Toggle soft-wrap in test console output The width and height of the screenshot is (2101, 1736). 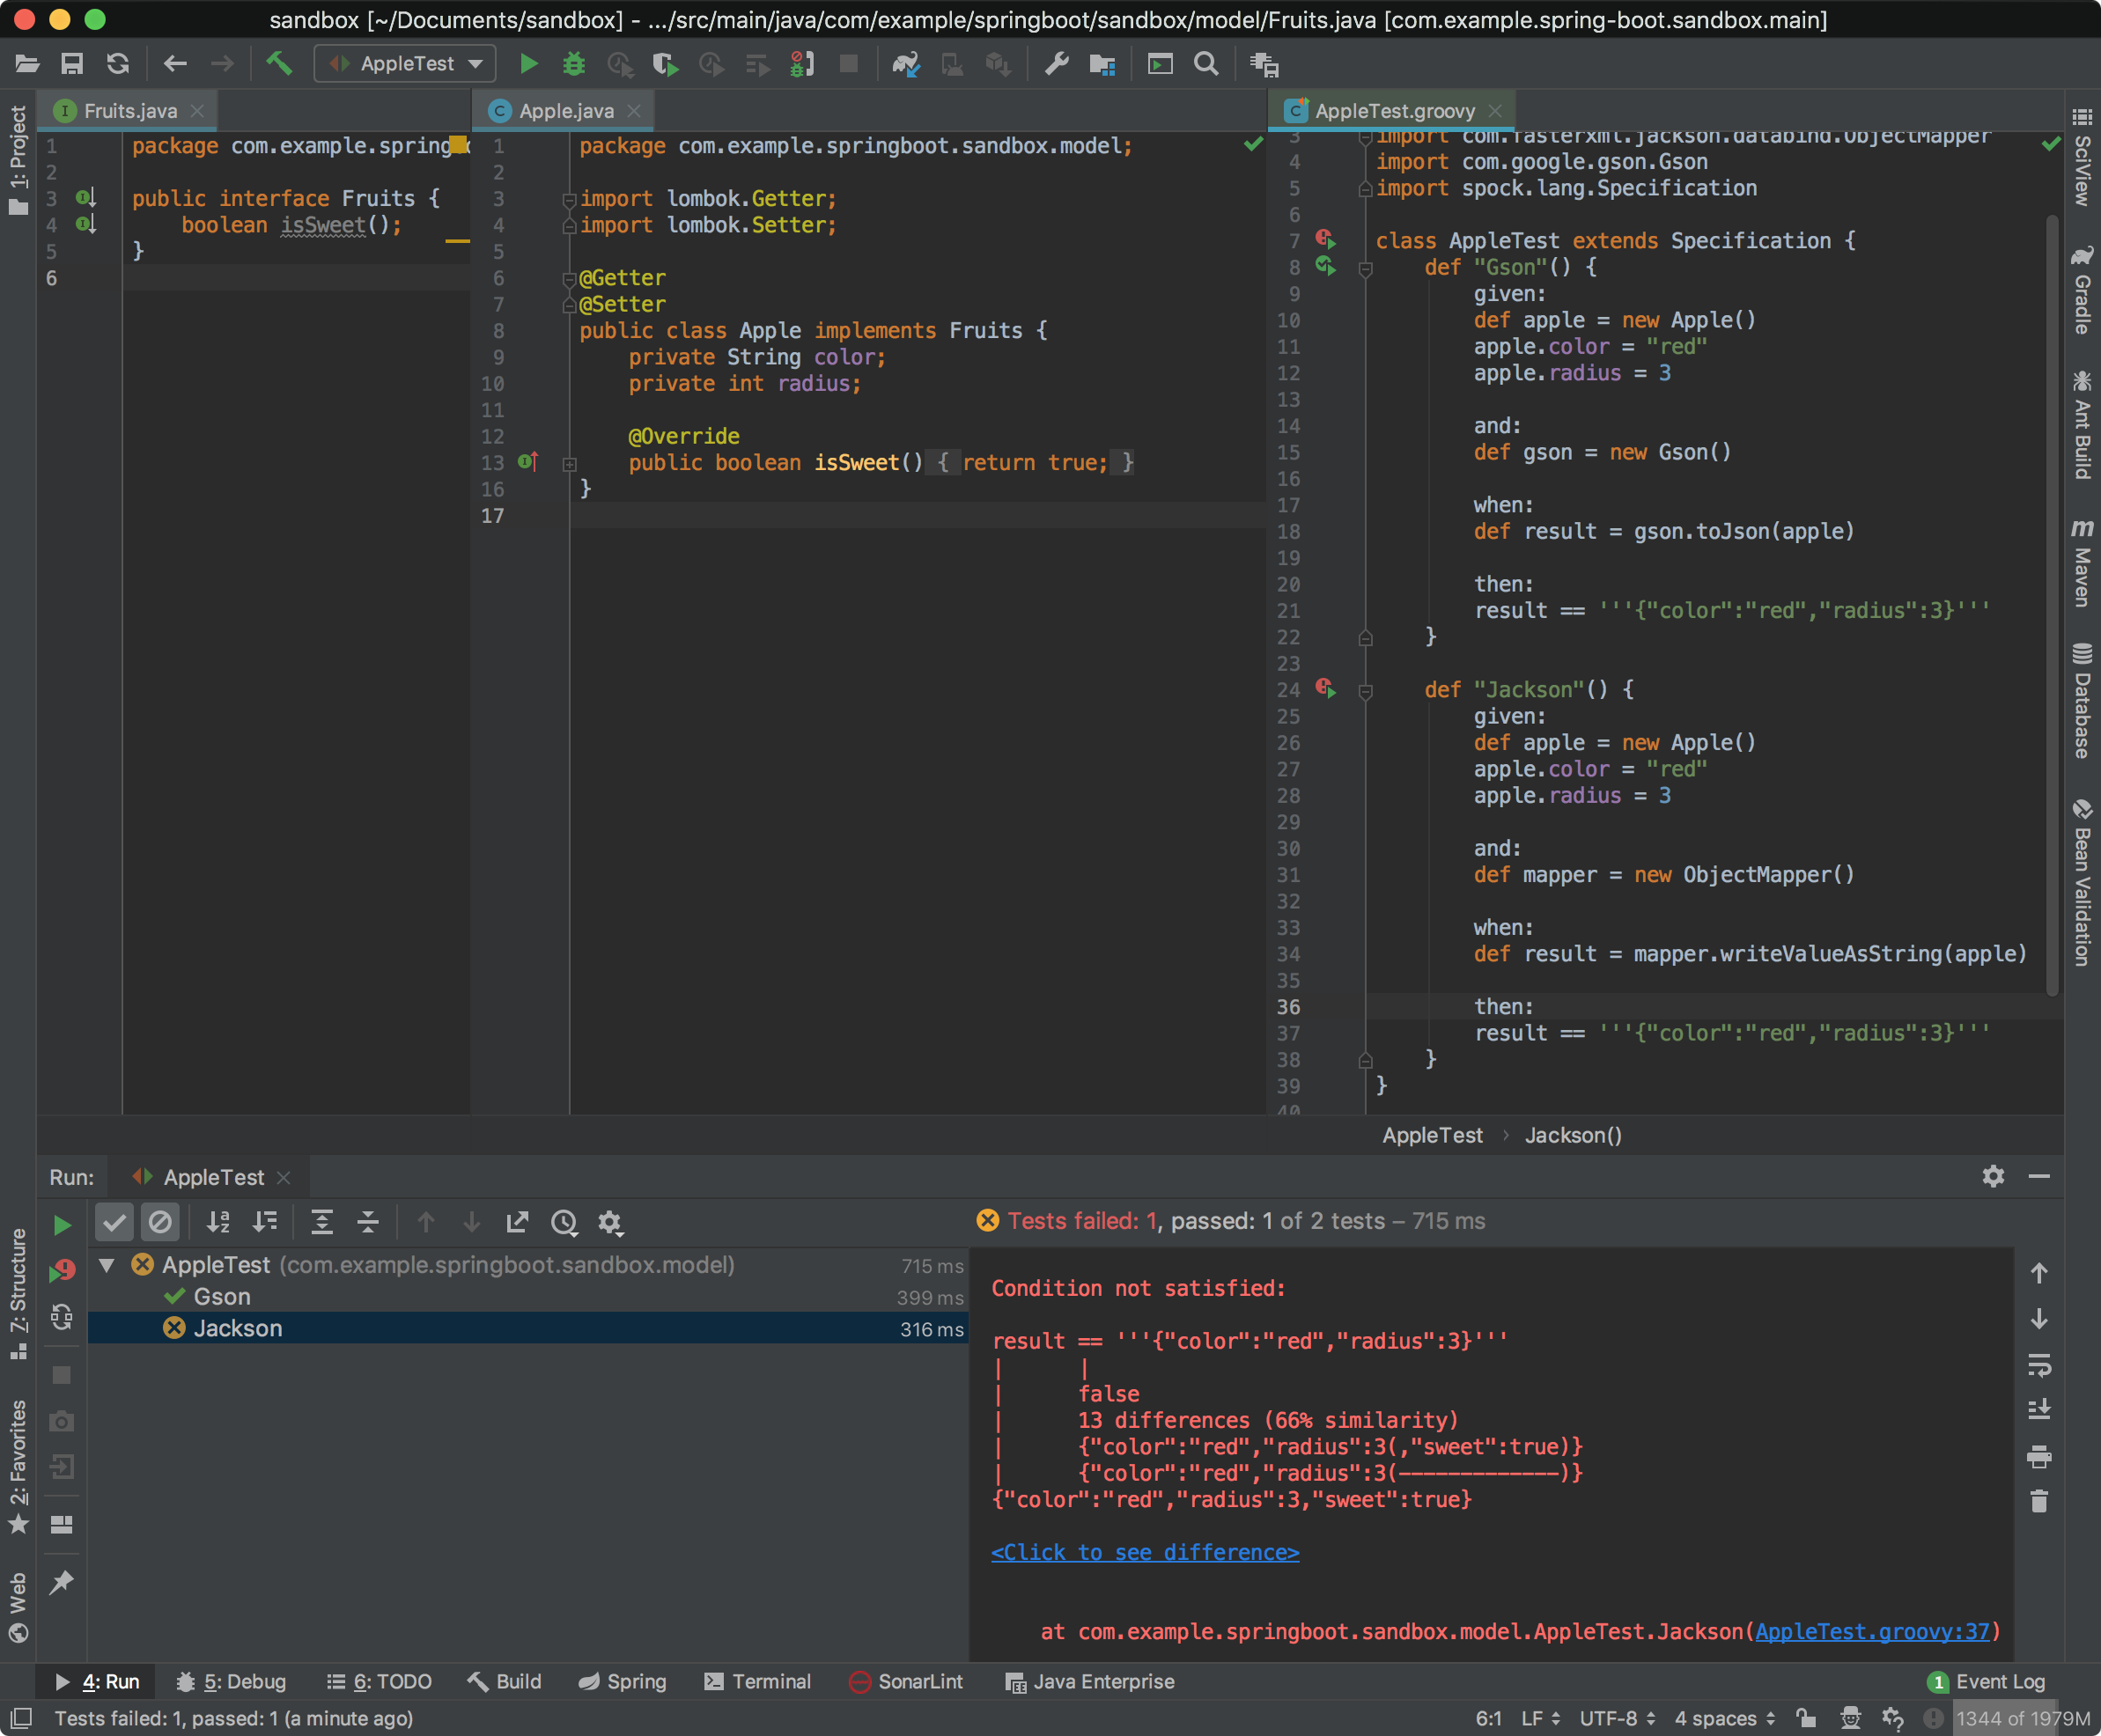pyautogui.click(x=2039, y=1365)
